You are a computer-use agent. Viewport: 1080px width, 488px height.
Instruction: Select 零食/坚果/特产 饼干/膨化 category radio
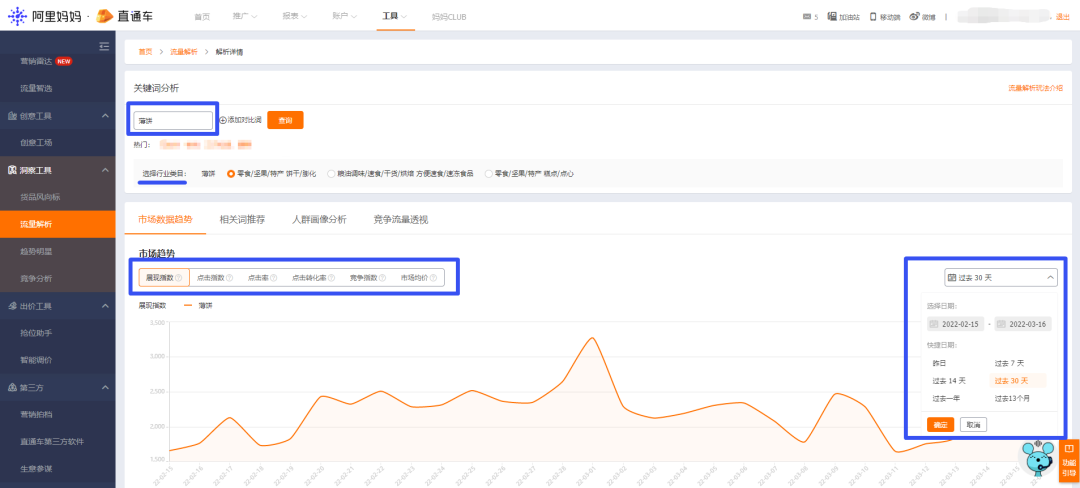231,174
